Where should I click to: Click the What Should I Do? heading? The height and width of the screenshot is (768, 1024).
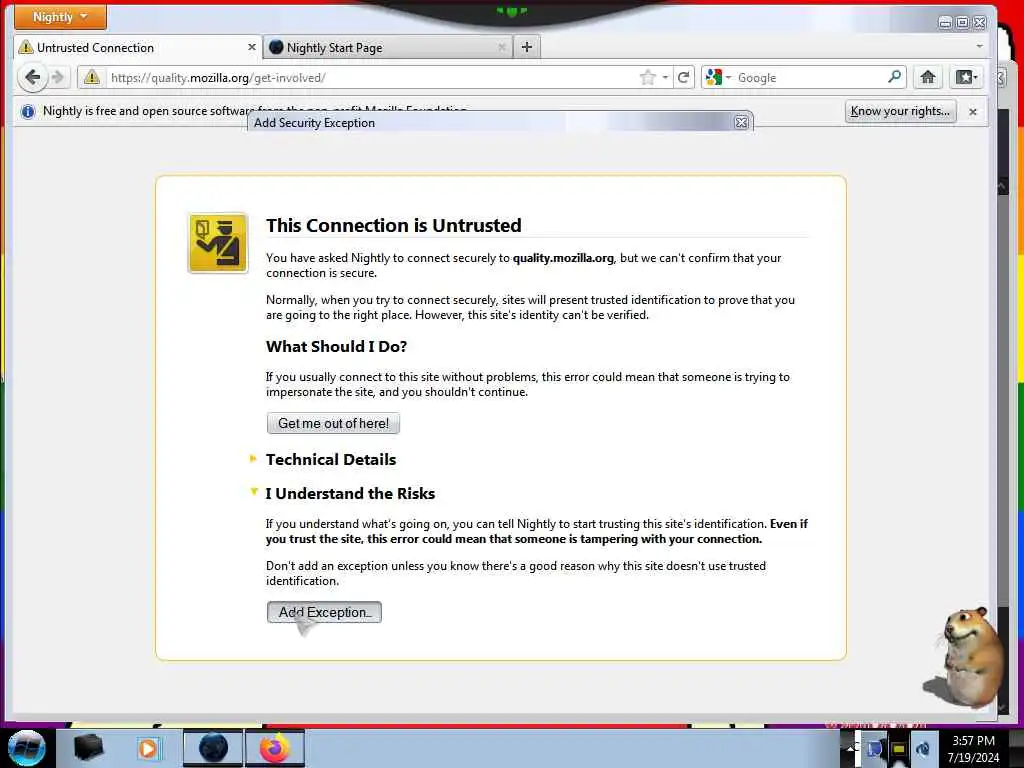tap(336, 346)
